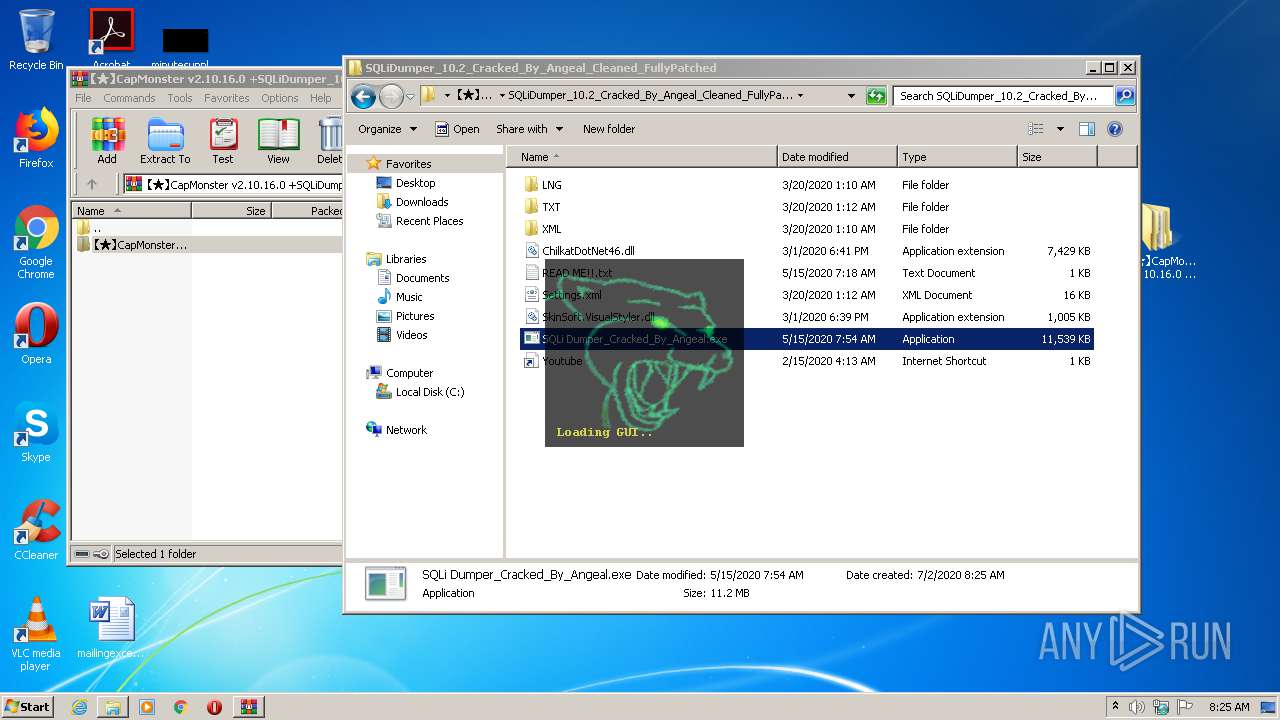Open the Tools menu in WinRAR
1280x720 pixels.
point(180,98)
